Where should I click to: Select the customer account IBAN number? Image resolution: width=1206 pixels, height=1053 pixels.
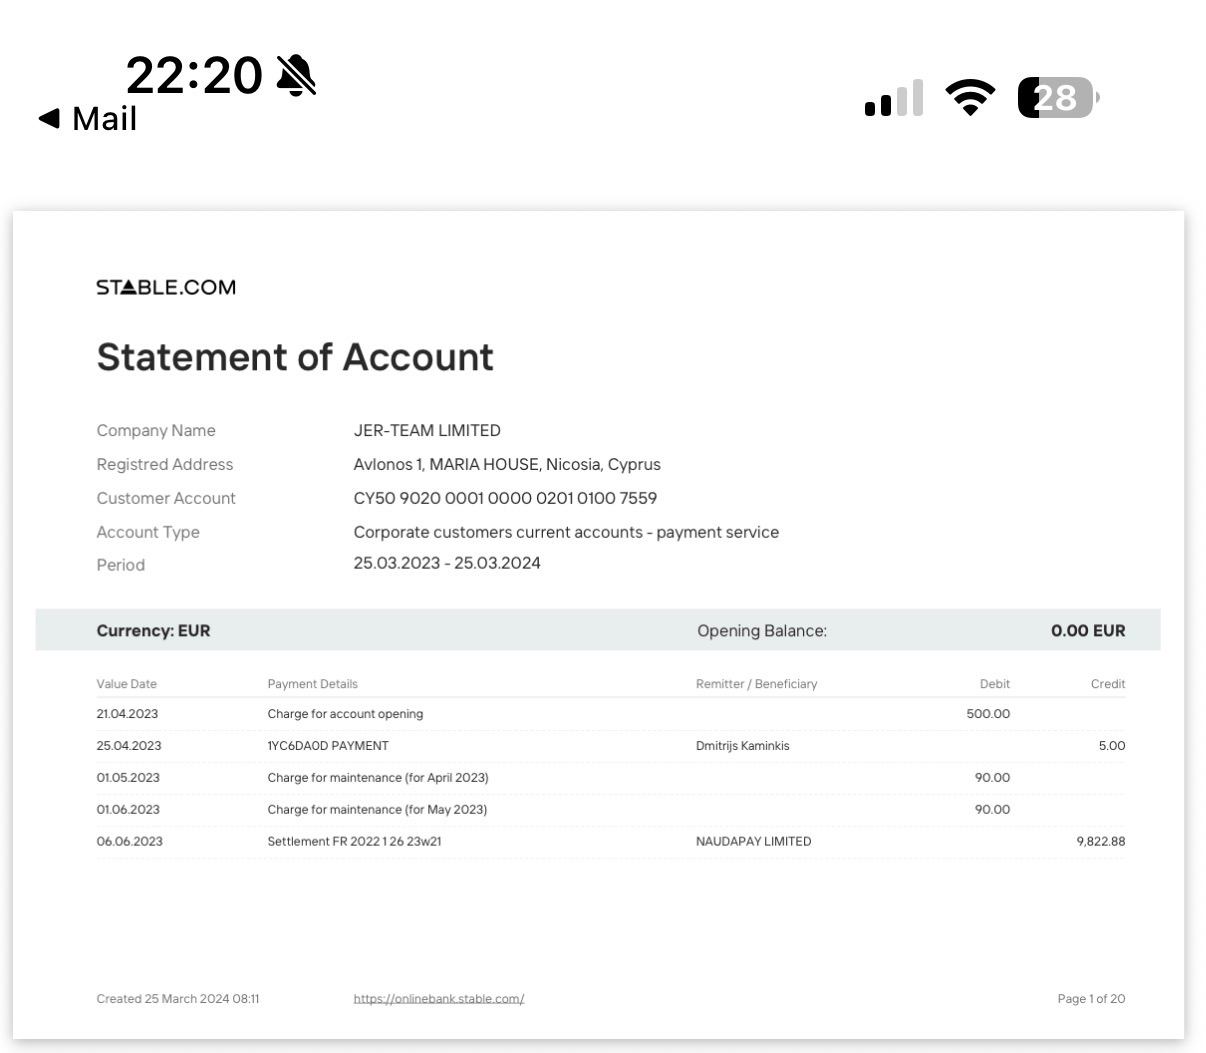(x=505, y=499)
